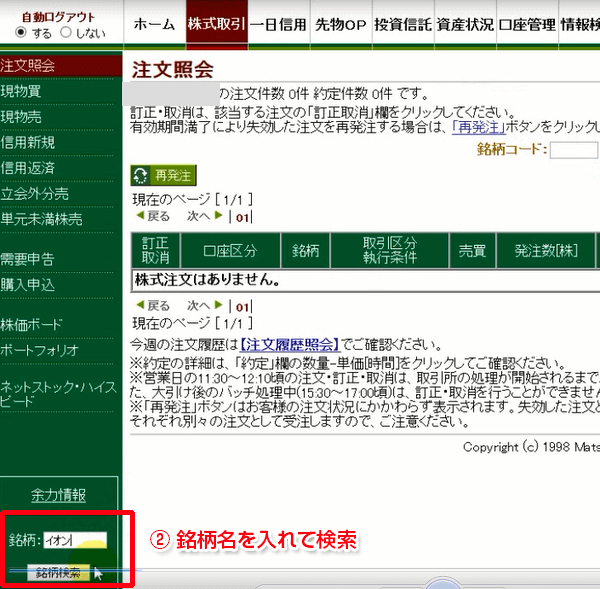The image size is (600, 589).
Task: Click the 余力情報 link
Action: click(59, 495)
